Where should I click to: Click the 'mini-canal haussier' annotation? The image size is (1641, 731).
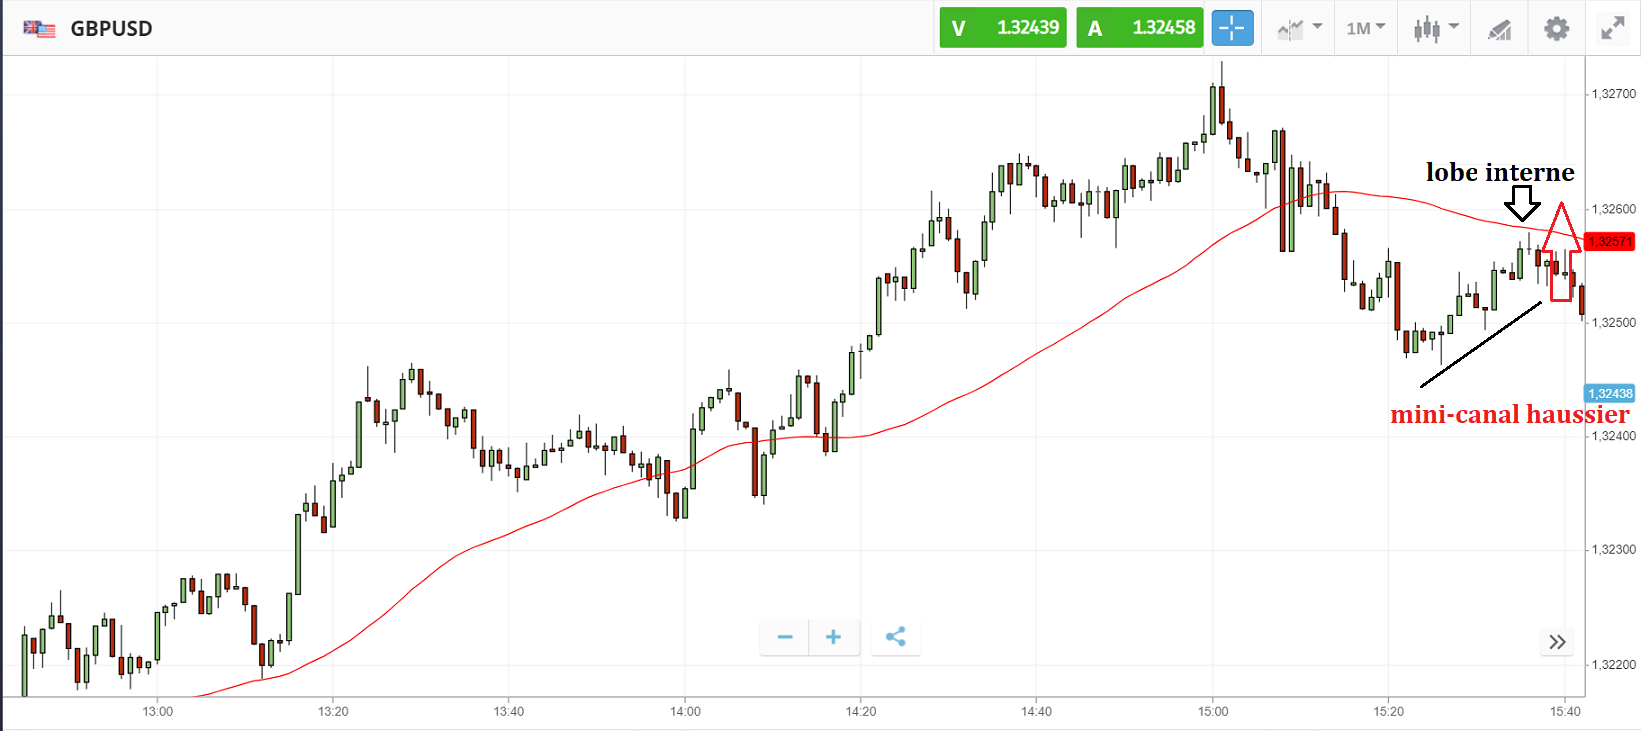click(x=1509, y=414)
